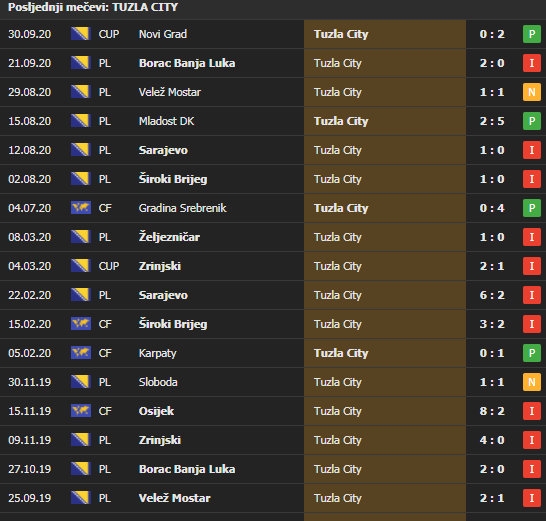Click Tuzla City in the Gradina Srebrenik row
546x521 pixels.
click(x=341, y=208)
